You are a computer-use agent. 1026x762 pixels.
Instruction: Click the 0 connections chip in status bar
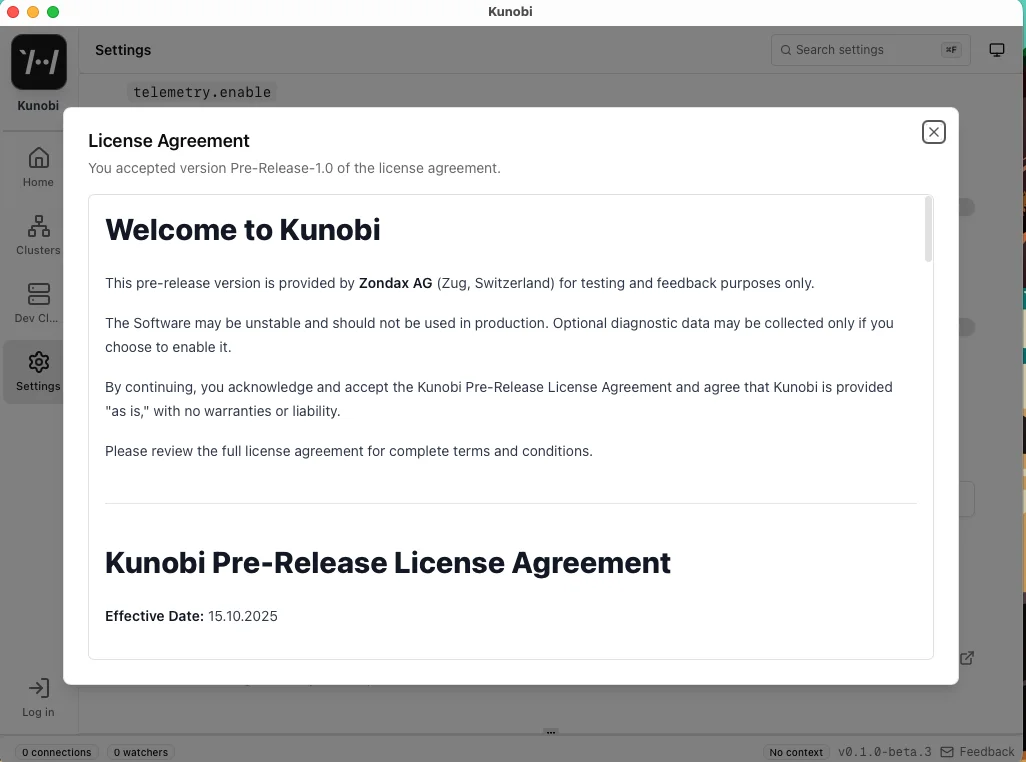tap(56, 751)
